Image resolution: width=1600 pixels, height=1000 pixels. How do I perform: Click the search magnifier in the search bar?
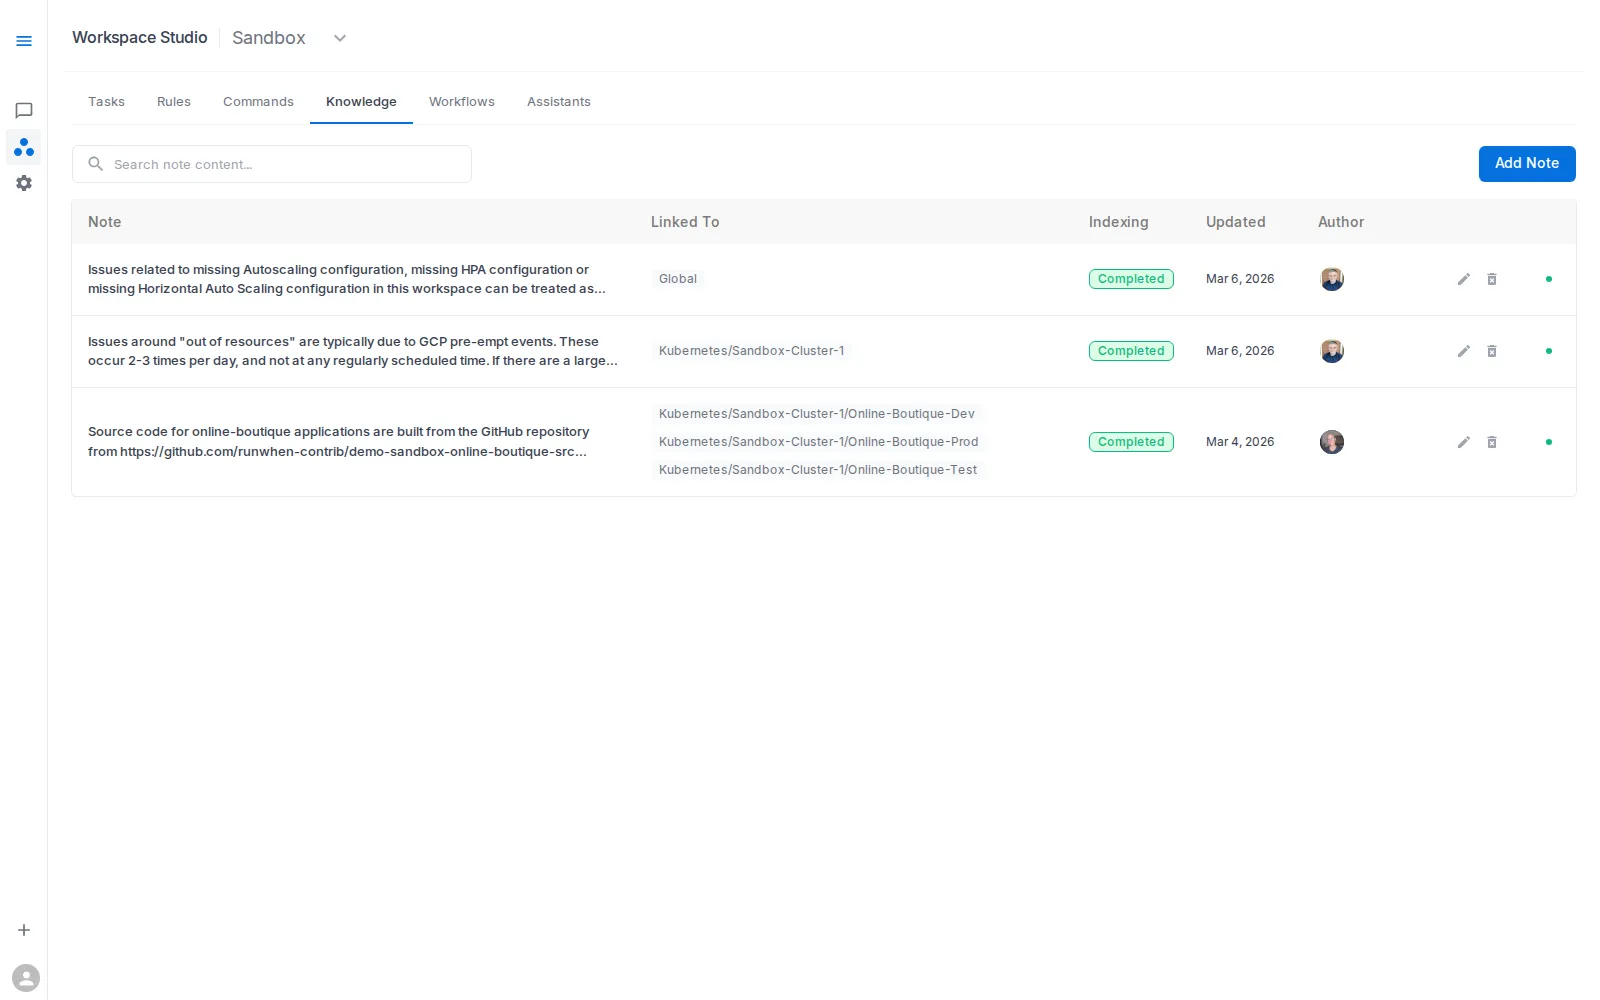(95, 164)
